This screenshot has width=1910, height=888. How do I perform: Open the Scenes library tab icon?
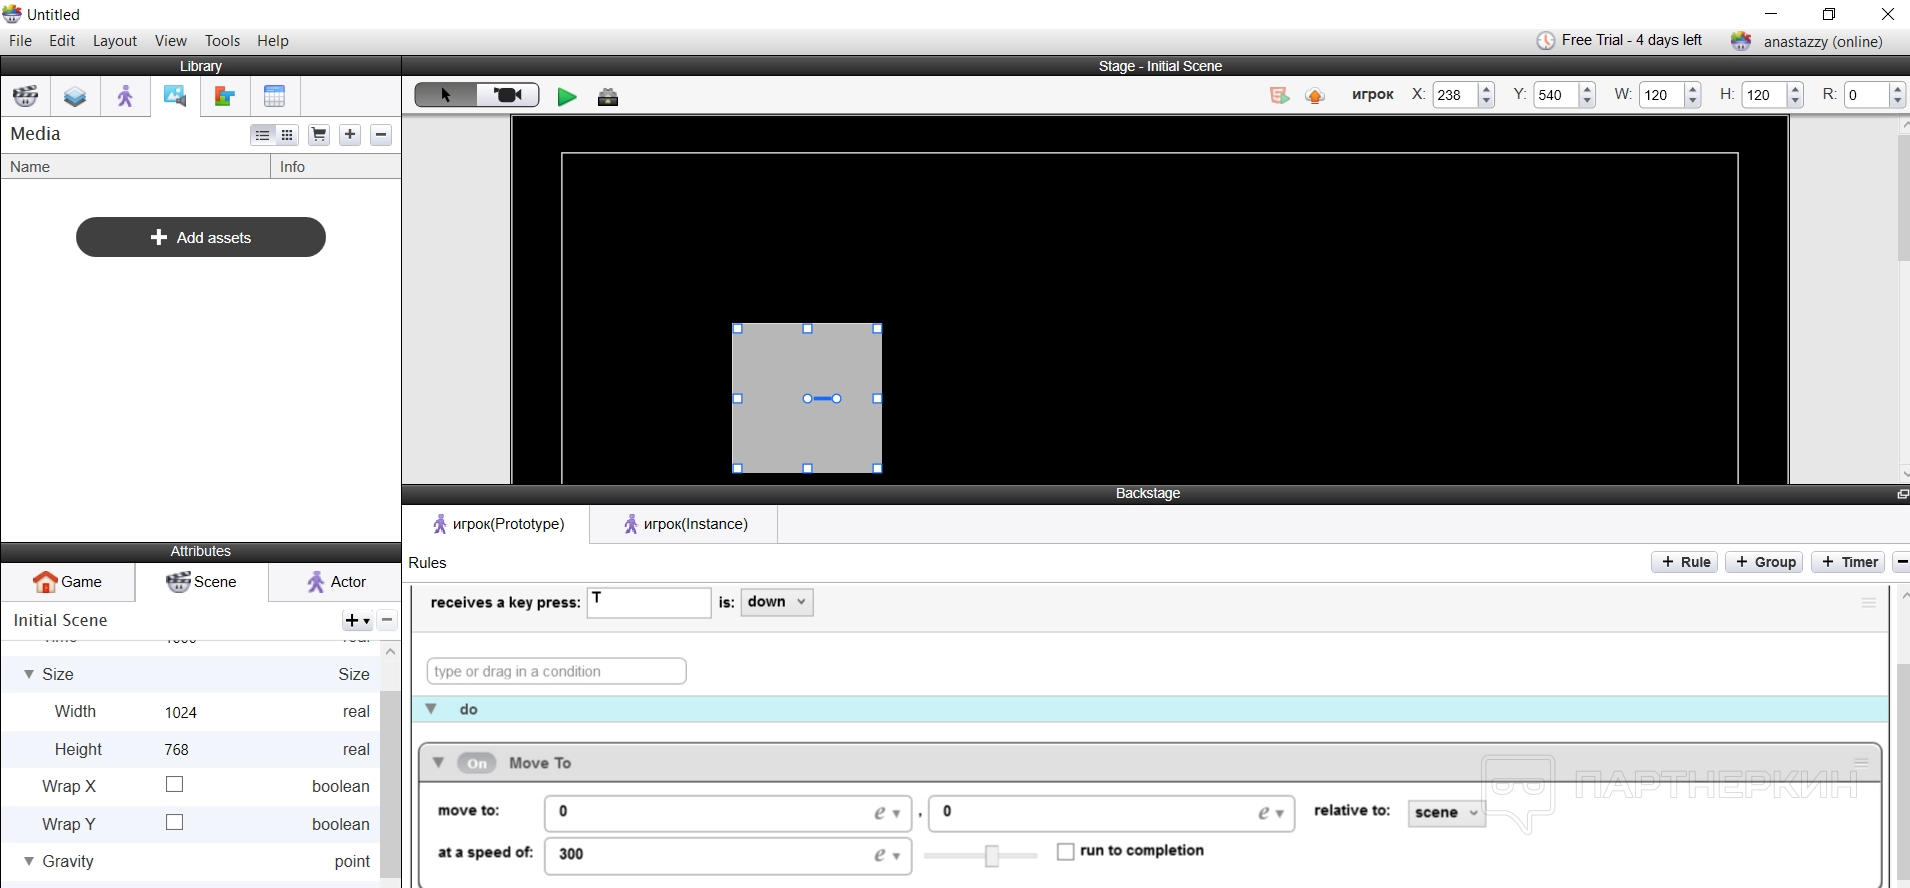tap(26, 97)
